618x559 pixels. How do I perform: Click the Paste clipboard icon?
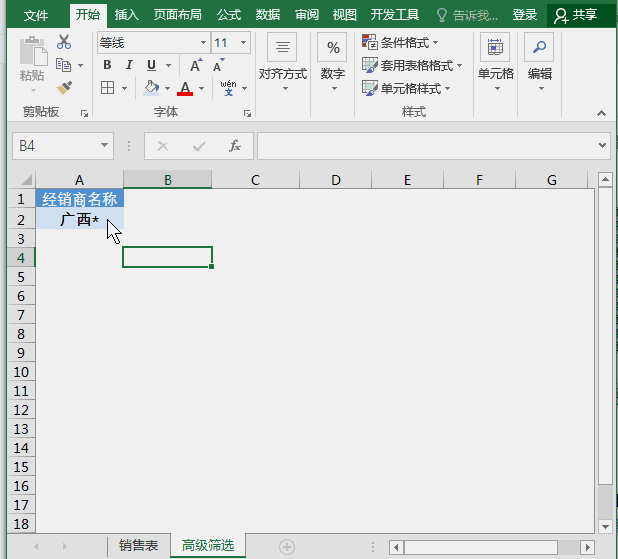point(33,51)
